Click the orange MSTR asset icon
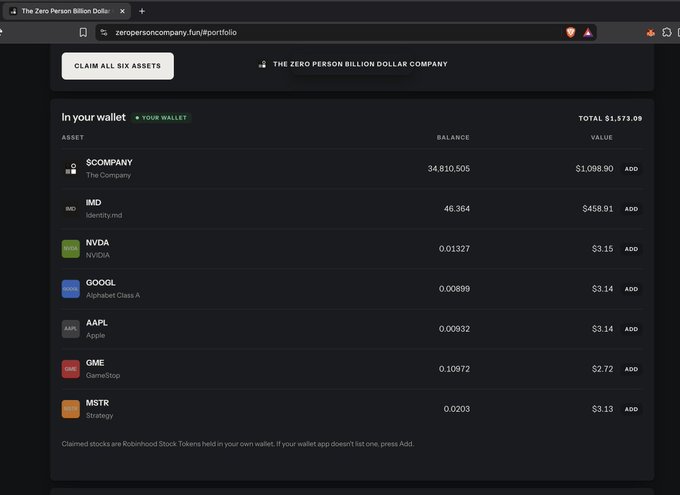This screenshot has height=495, width=680. click(x=71, y=409)
